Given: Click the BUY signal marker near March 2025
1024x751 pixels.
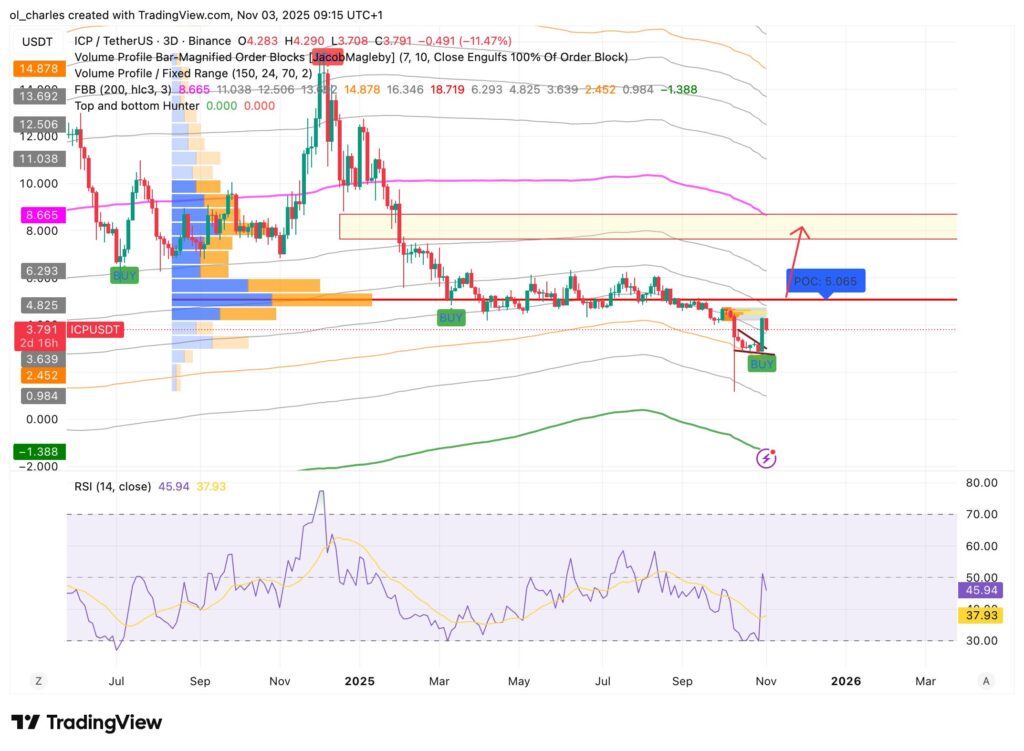Looking at the screenshot, I should pyautogui.click(x=451, y=317).
